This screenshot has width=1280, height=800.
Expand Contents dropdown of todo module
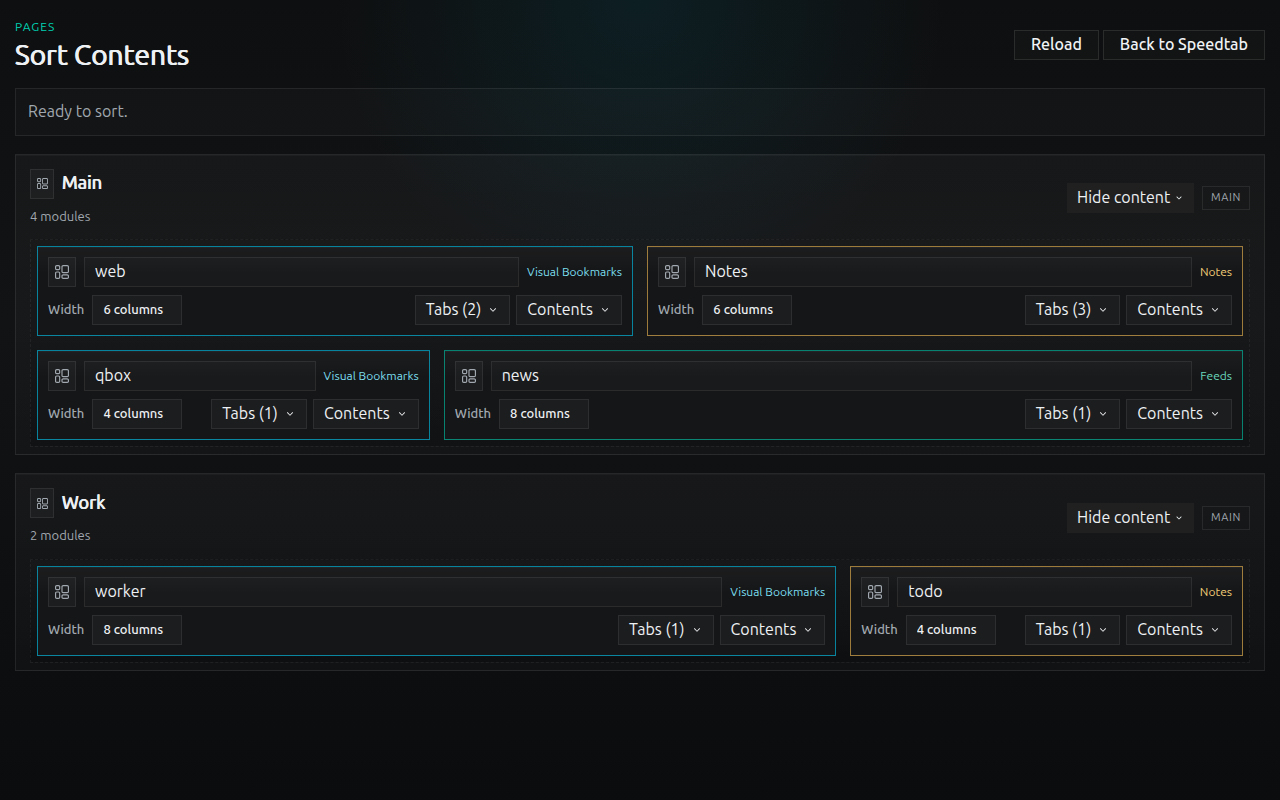click(1179, 630)
